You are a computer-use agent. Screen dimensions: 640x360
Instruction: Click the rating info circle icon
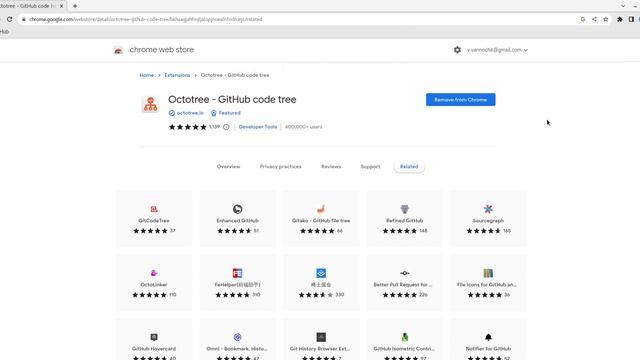pyautogui.click(x=226, y=127)
